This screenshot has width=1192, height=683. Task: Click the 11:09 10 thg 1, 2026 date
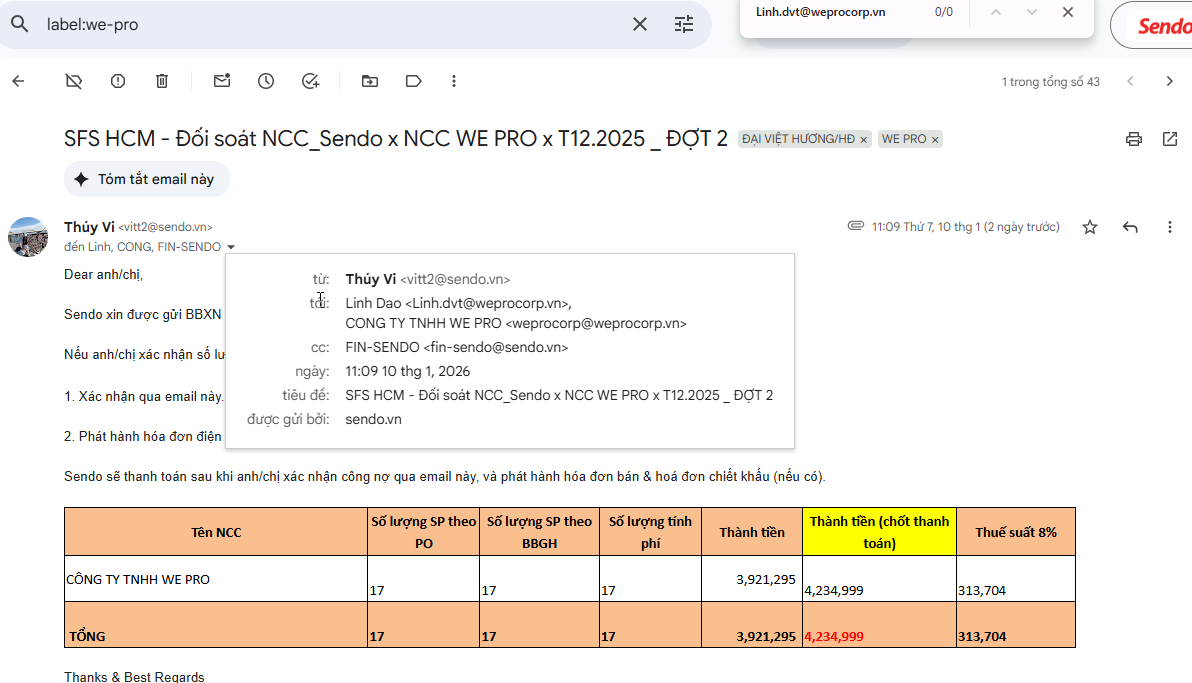(407, 372)
